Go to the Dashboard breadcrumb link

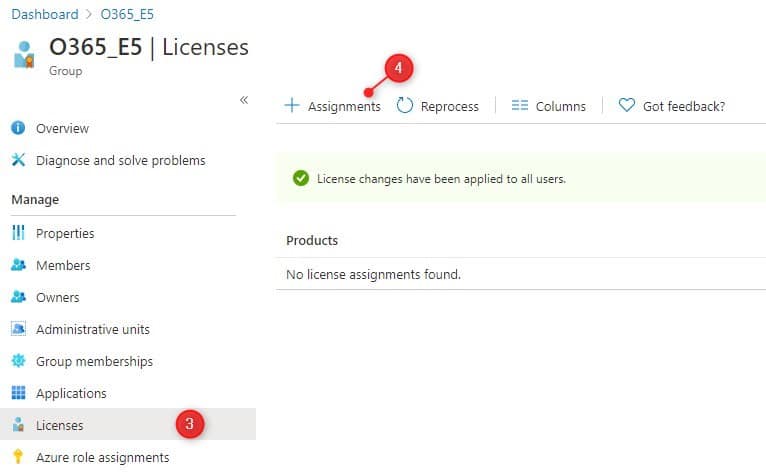(x=44, y=14)
